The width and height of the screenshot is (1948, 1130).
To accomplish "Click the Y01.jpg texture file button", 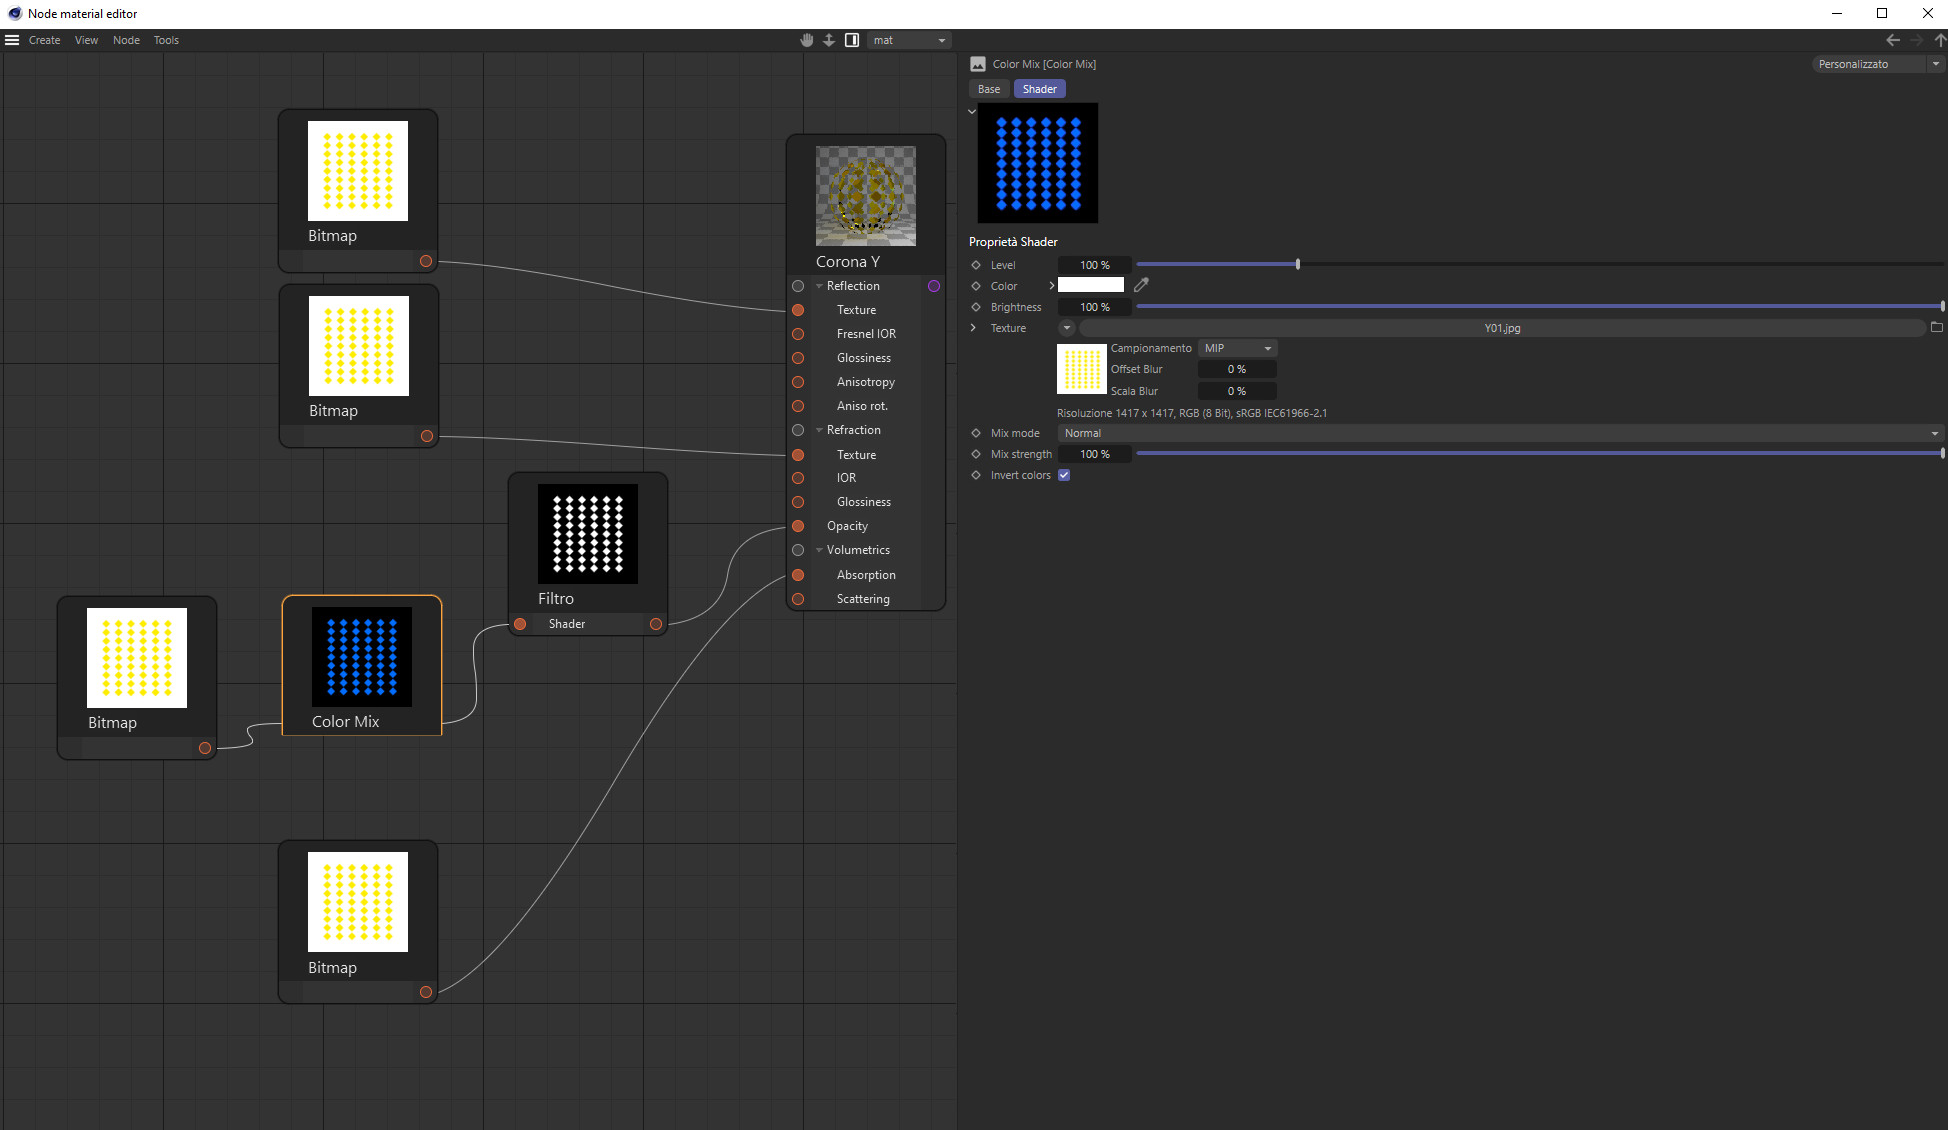I will [x=1501, y=328].
